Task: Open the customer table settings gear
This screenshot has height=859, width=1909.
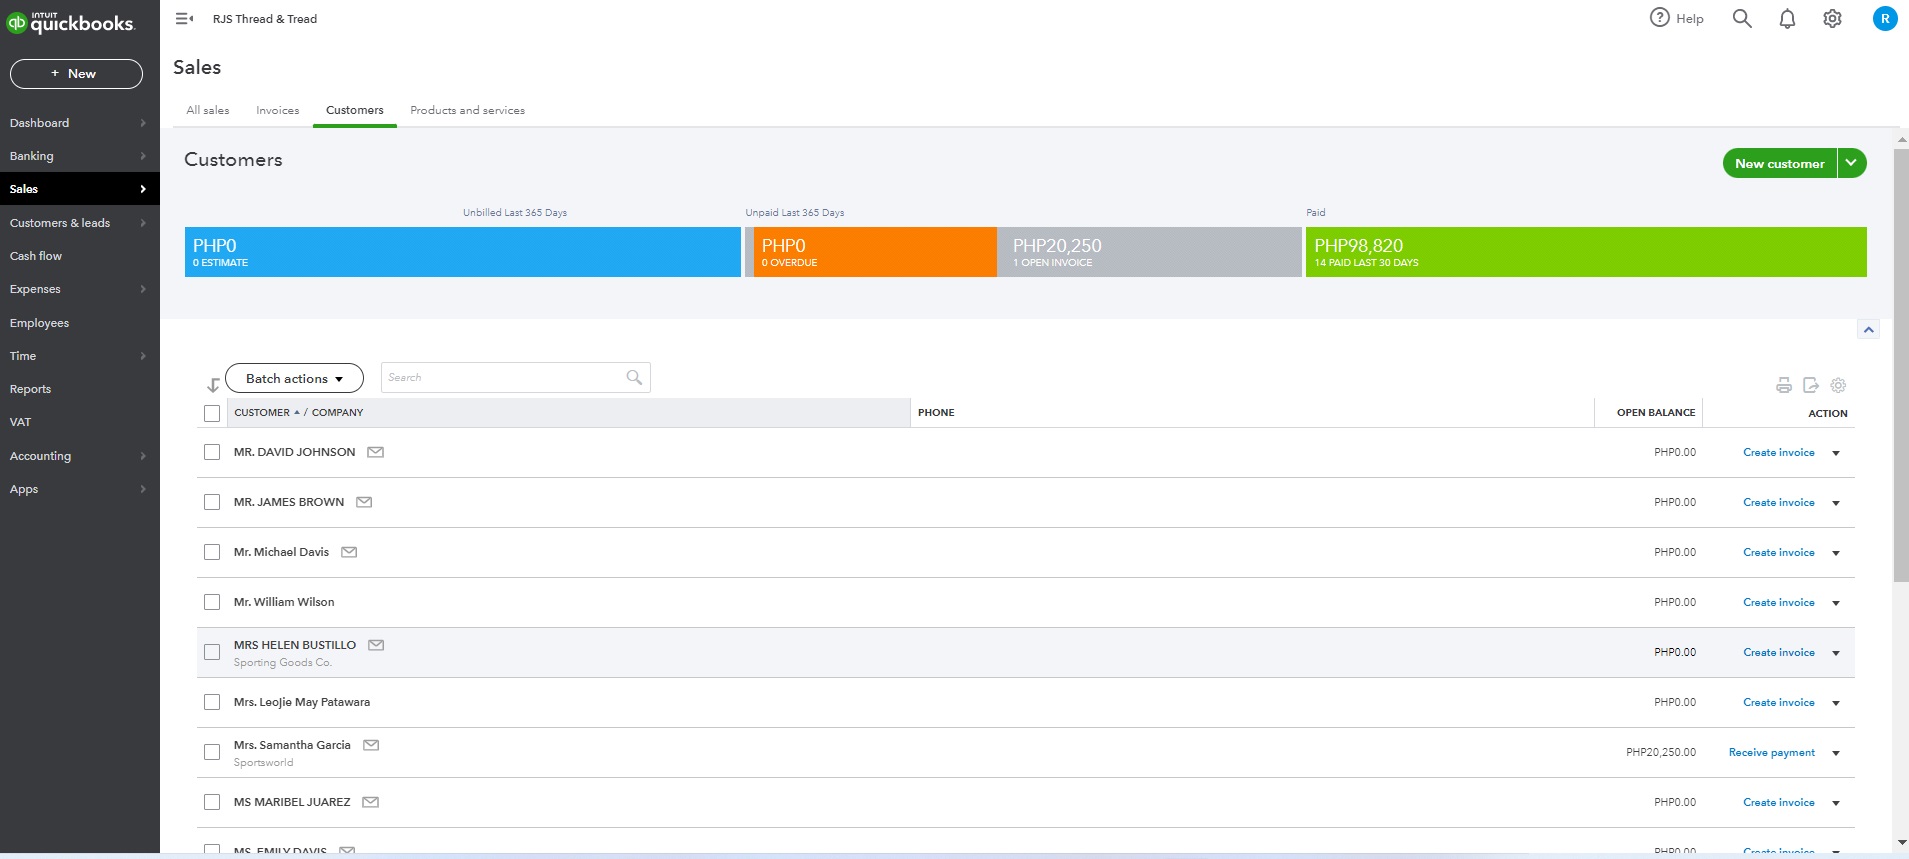Action: click(x=1838, y=385)
